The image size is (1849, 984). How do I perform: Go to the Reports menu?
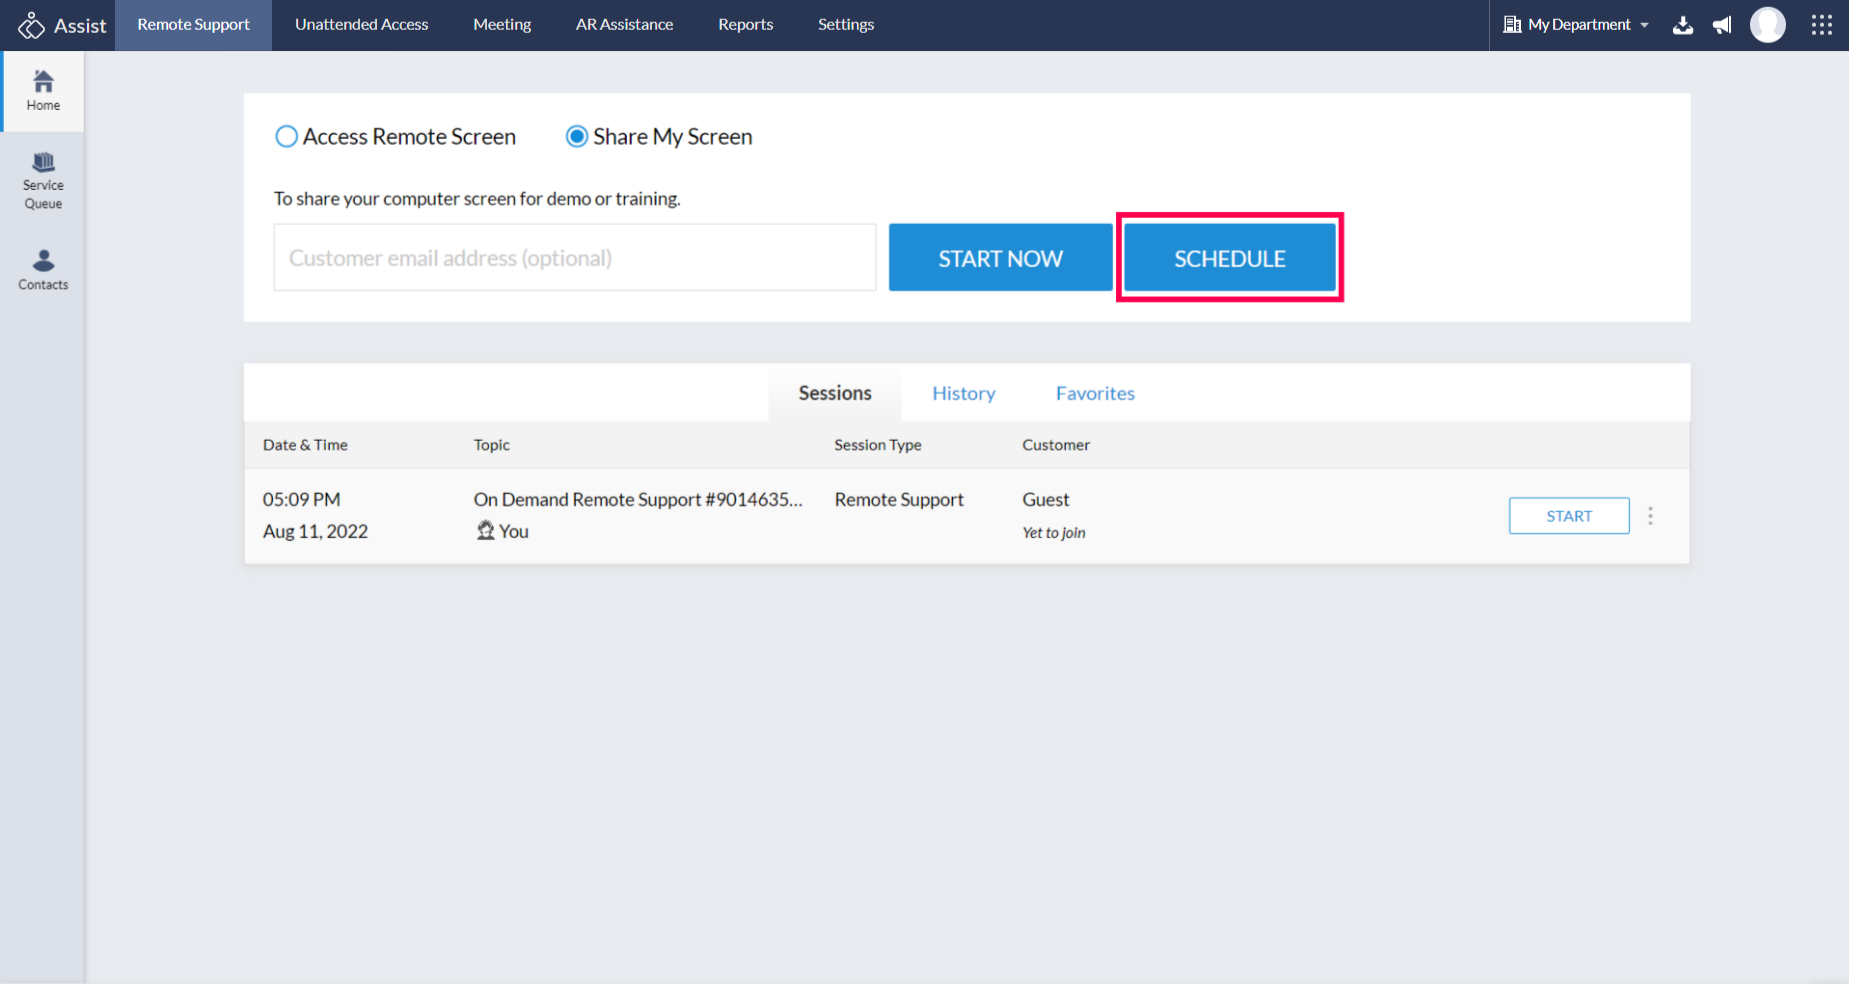(745, 25)
